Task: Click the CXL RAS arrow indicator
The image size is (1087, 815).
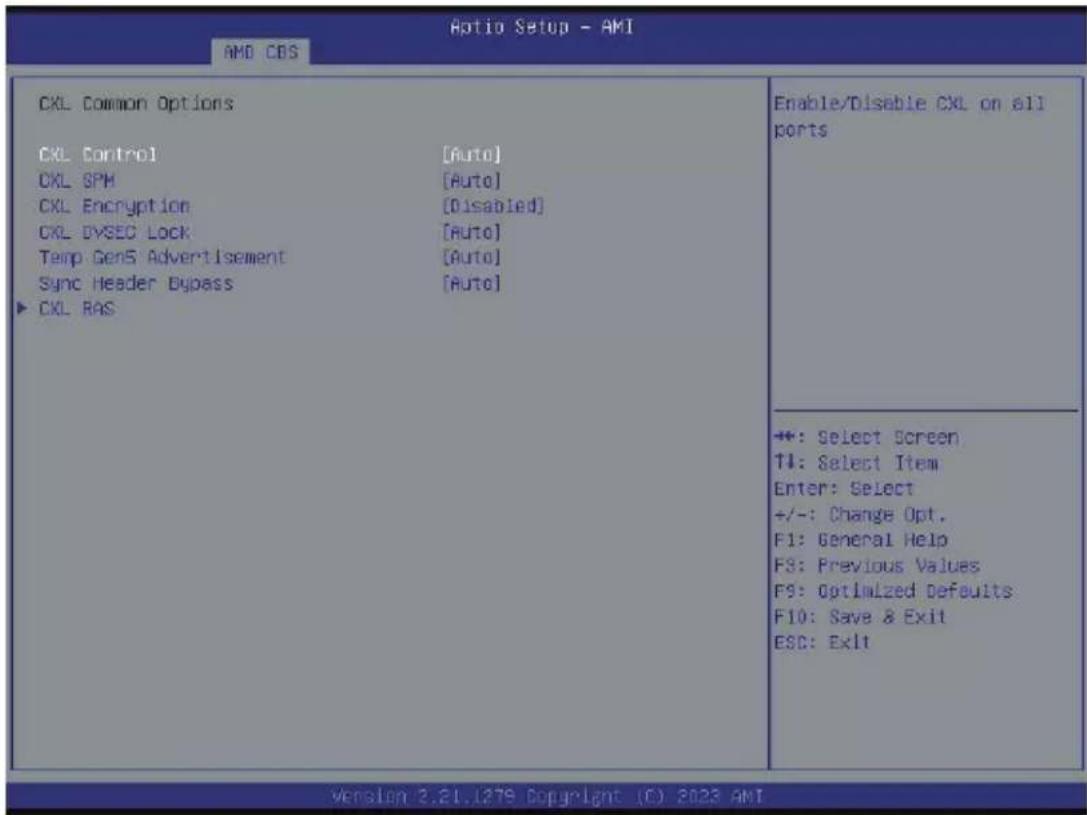Action: point(22,308)
